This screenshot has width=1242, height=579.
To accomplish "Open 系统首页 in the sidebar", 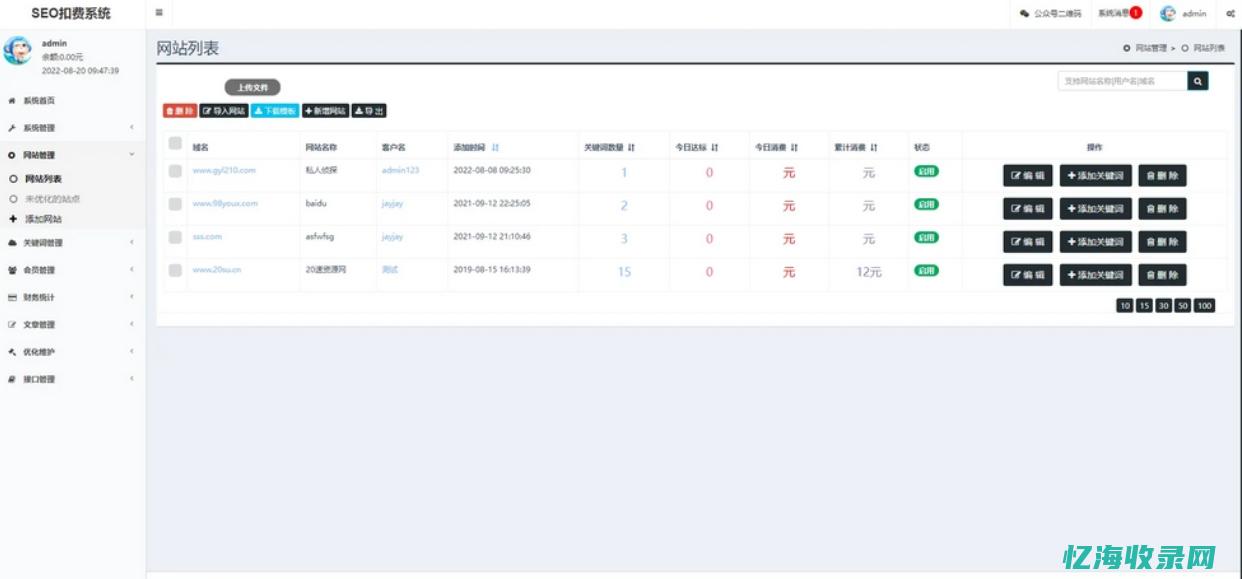I will (x=39, y=101).
